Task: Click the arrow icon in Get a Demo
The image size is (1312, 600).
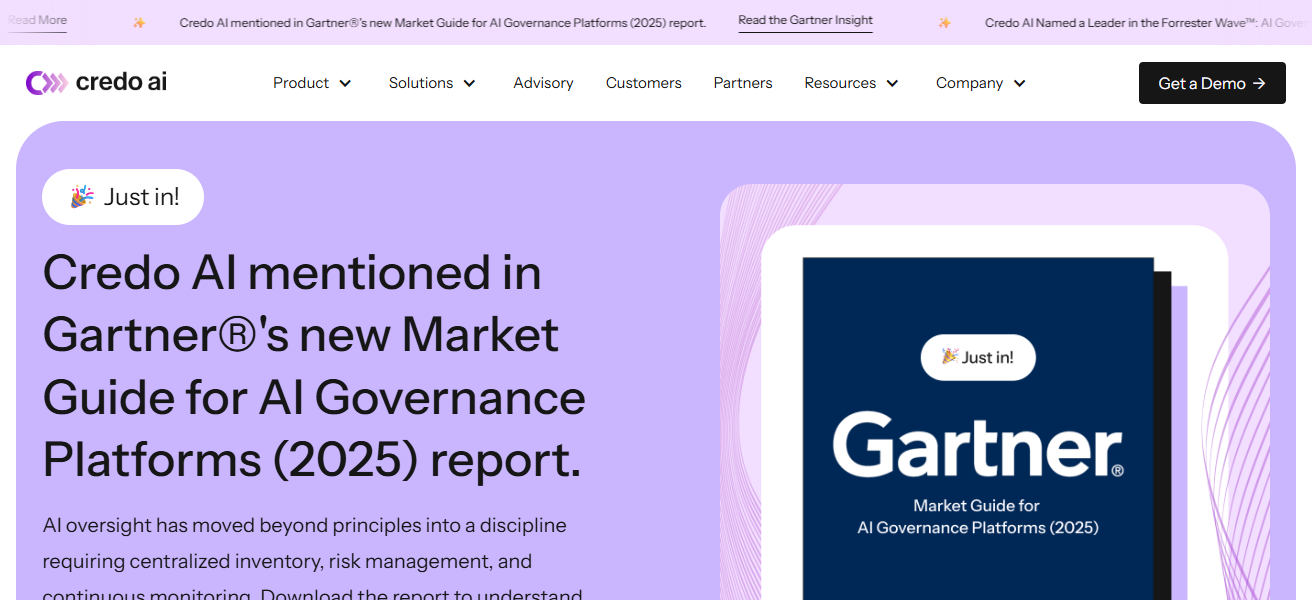Action: click(x=1259, y=84)
